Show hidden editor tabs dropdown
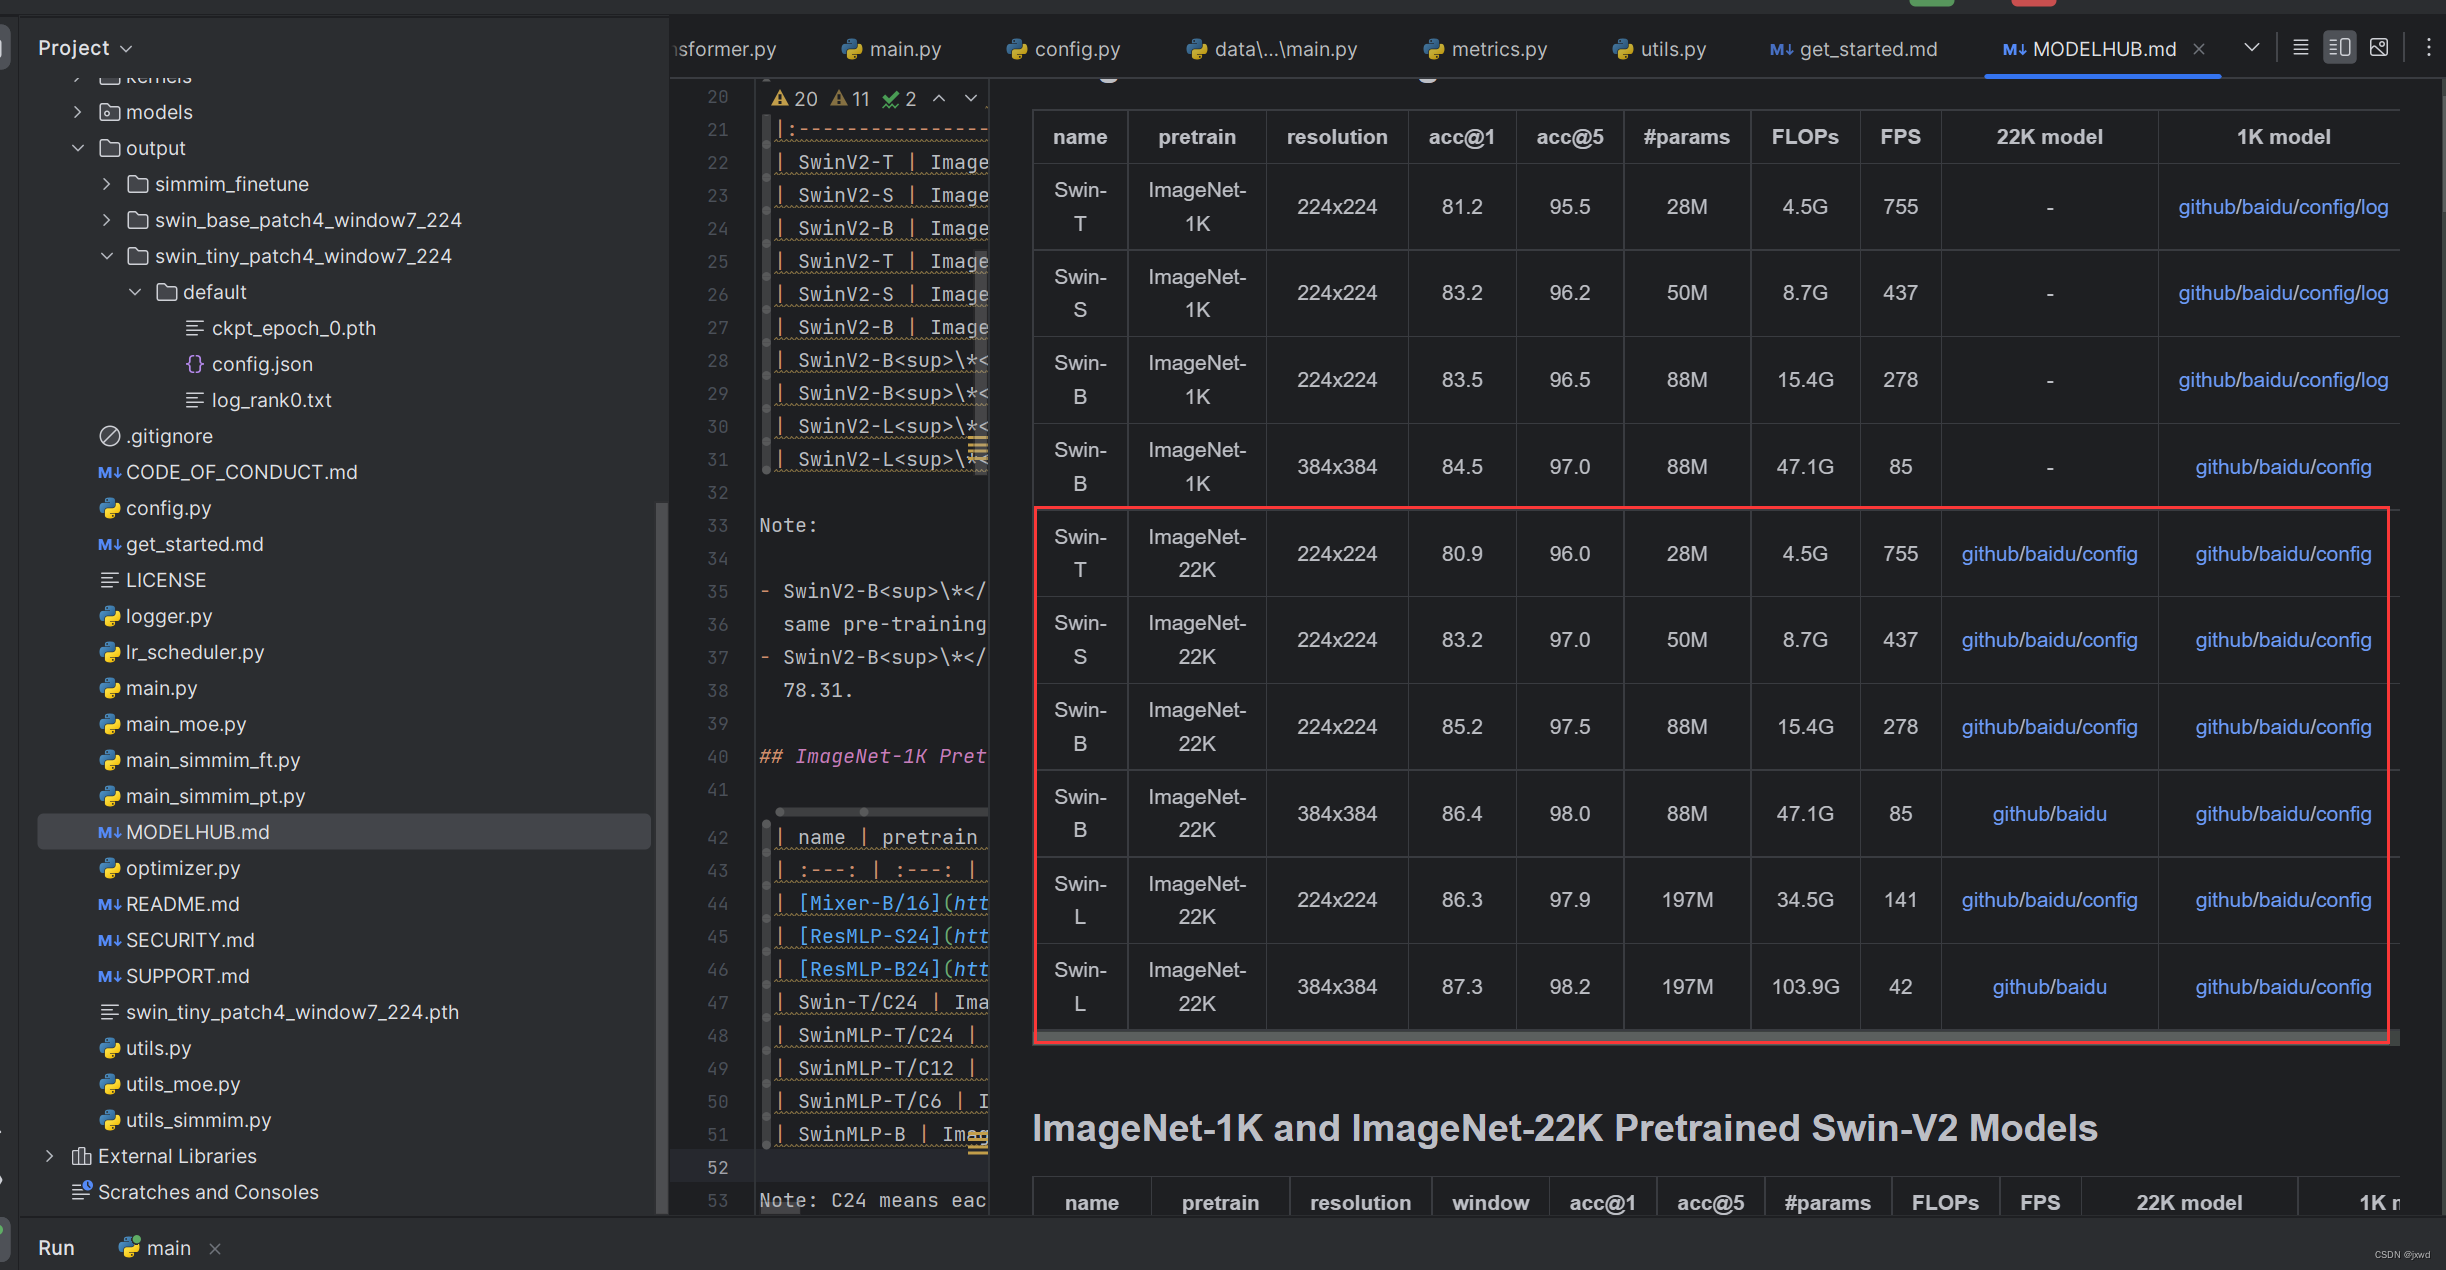2446x1270 pixels. point(2252,48)
